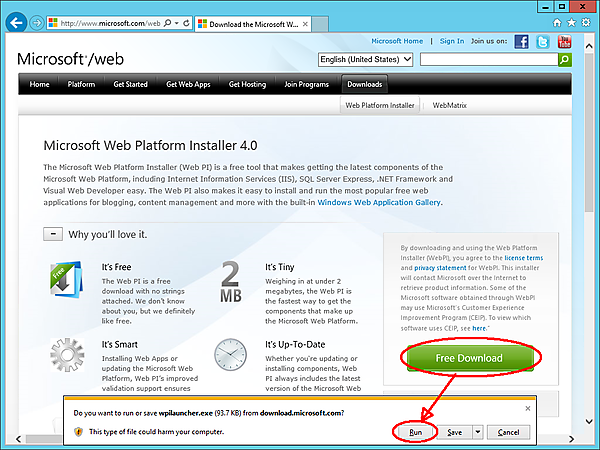This screenshot has height=450, width=600.
Task: Click the green Free Download button
Action: (470, 358)
